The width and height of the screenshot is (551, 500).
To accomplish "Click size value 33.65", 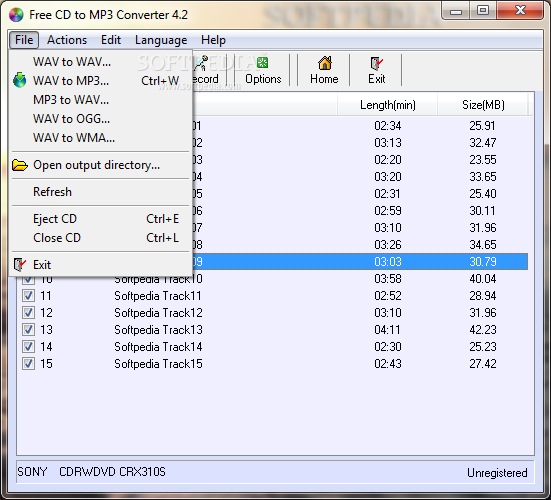I will [483, 177].
